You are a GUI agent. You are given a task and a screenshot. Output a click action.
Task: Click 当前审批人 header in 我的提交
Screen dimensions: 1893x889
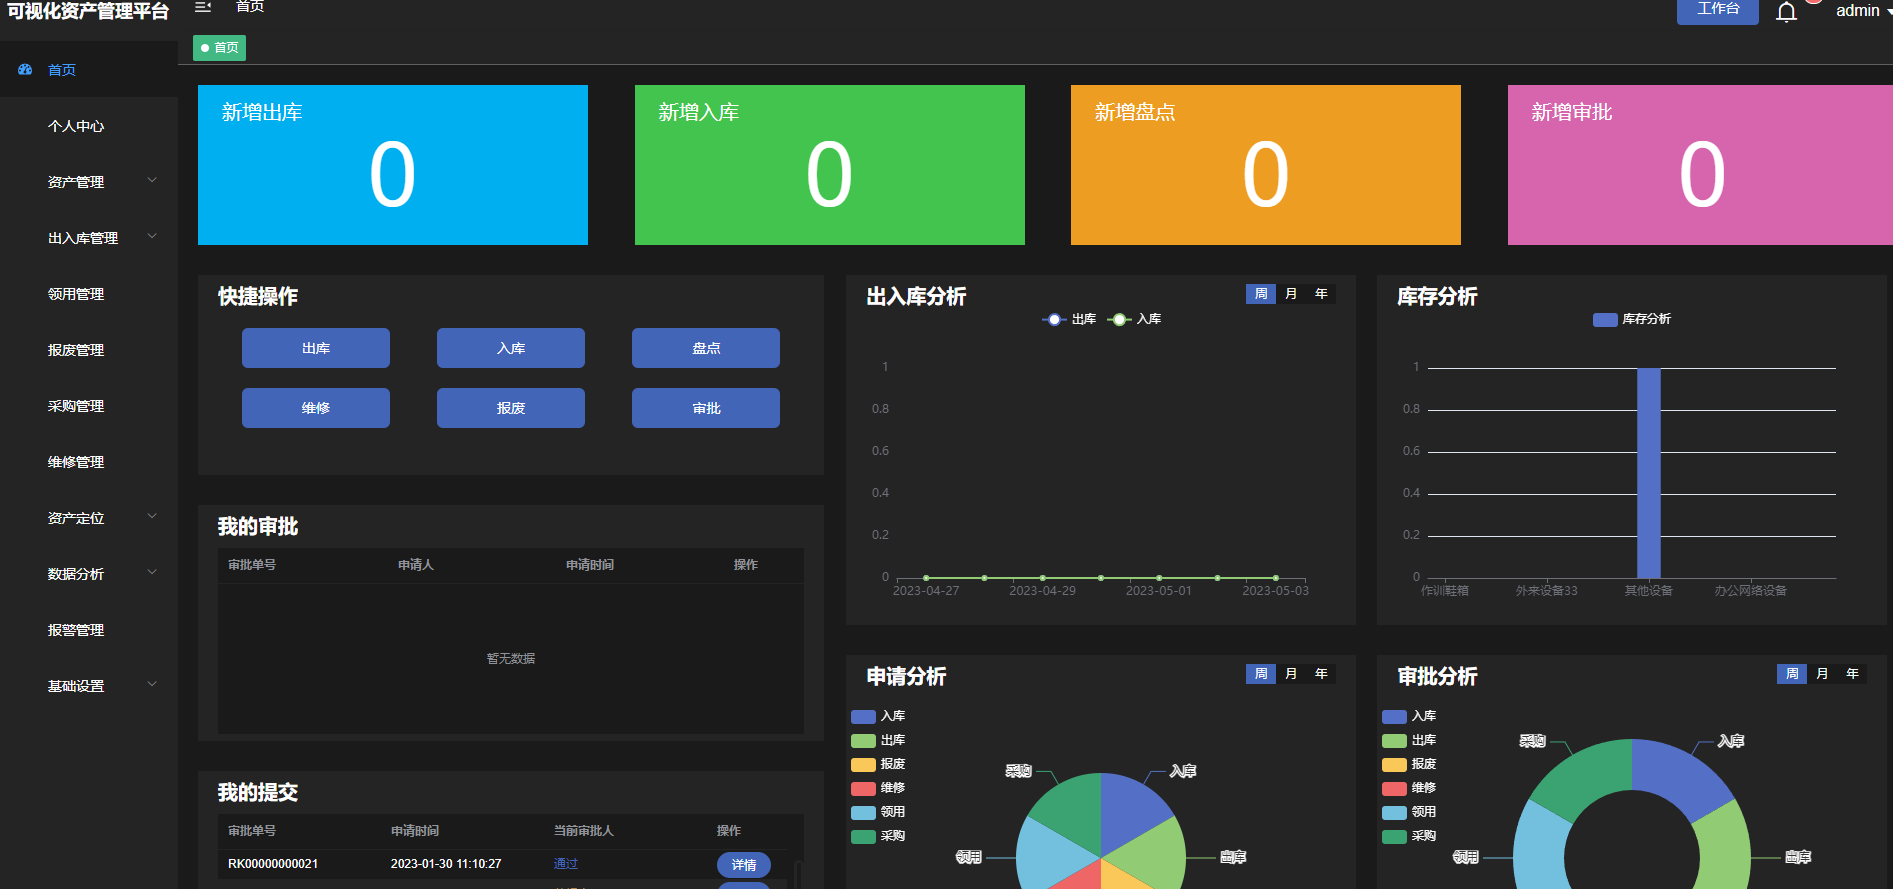click(584, 831)
